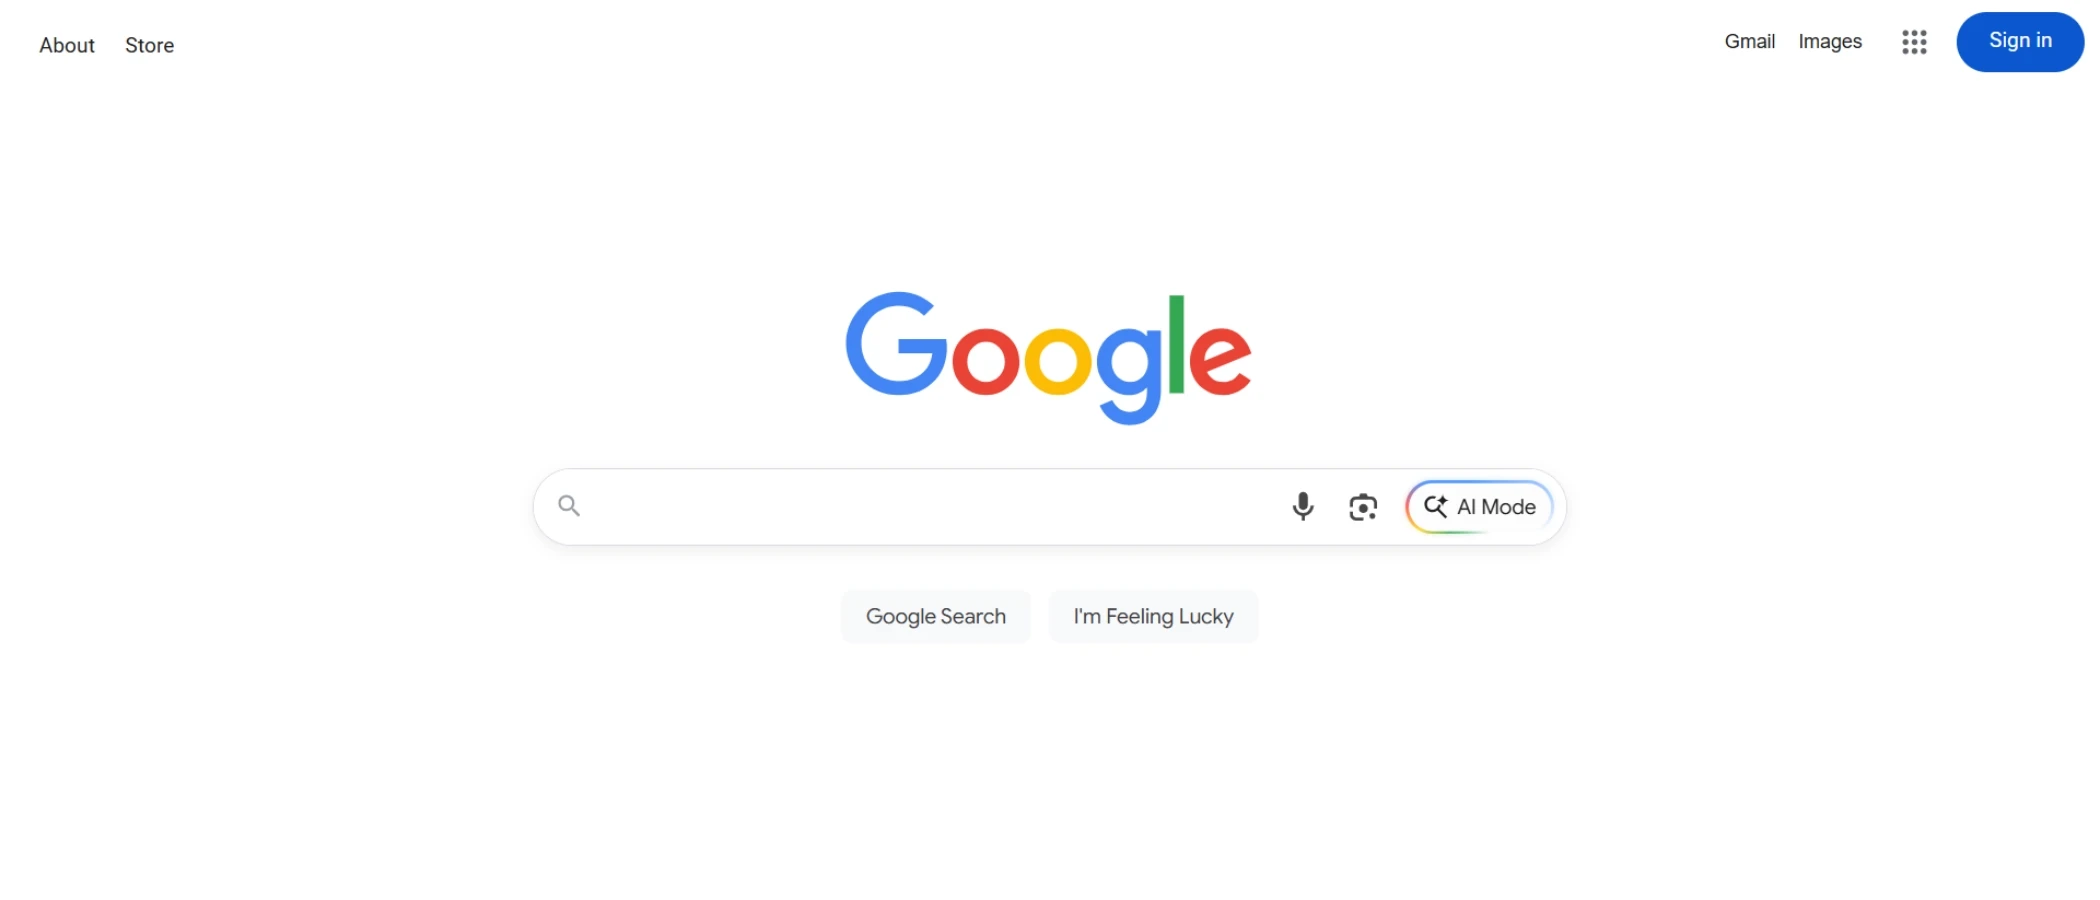The height and width of the screenshot is (900, 2100).
Task: Click the AI Mode button
Action: 1479,507
